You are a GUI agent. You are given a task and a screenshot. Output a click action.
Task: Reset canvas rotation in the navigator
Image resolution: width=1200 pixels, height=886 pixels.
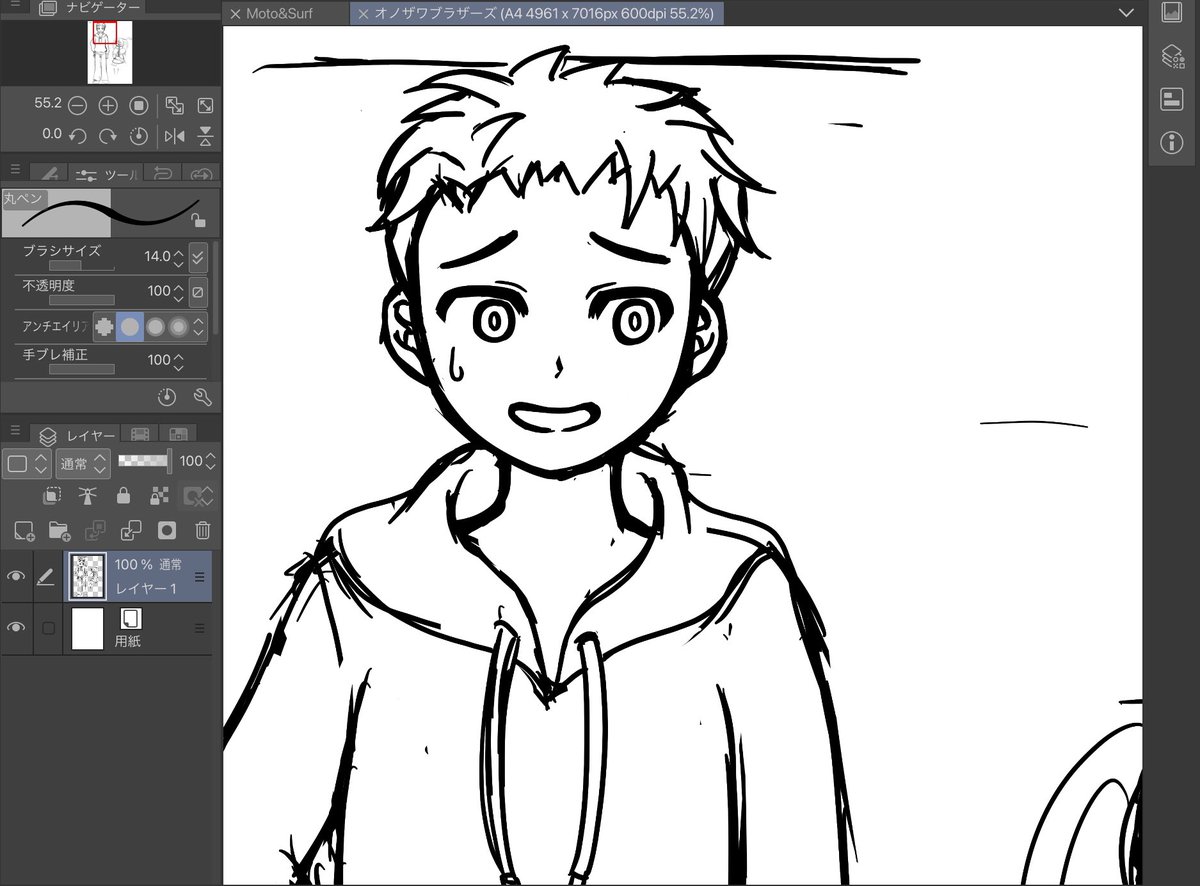tap(138, 135)
